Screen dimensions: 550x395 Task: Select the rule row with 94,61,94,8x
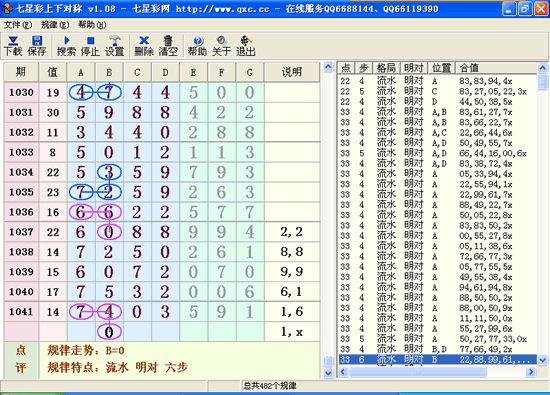[x=437, y=287]
